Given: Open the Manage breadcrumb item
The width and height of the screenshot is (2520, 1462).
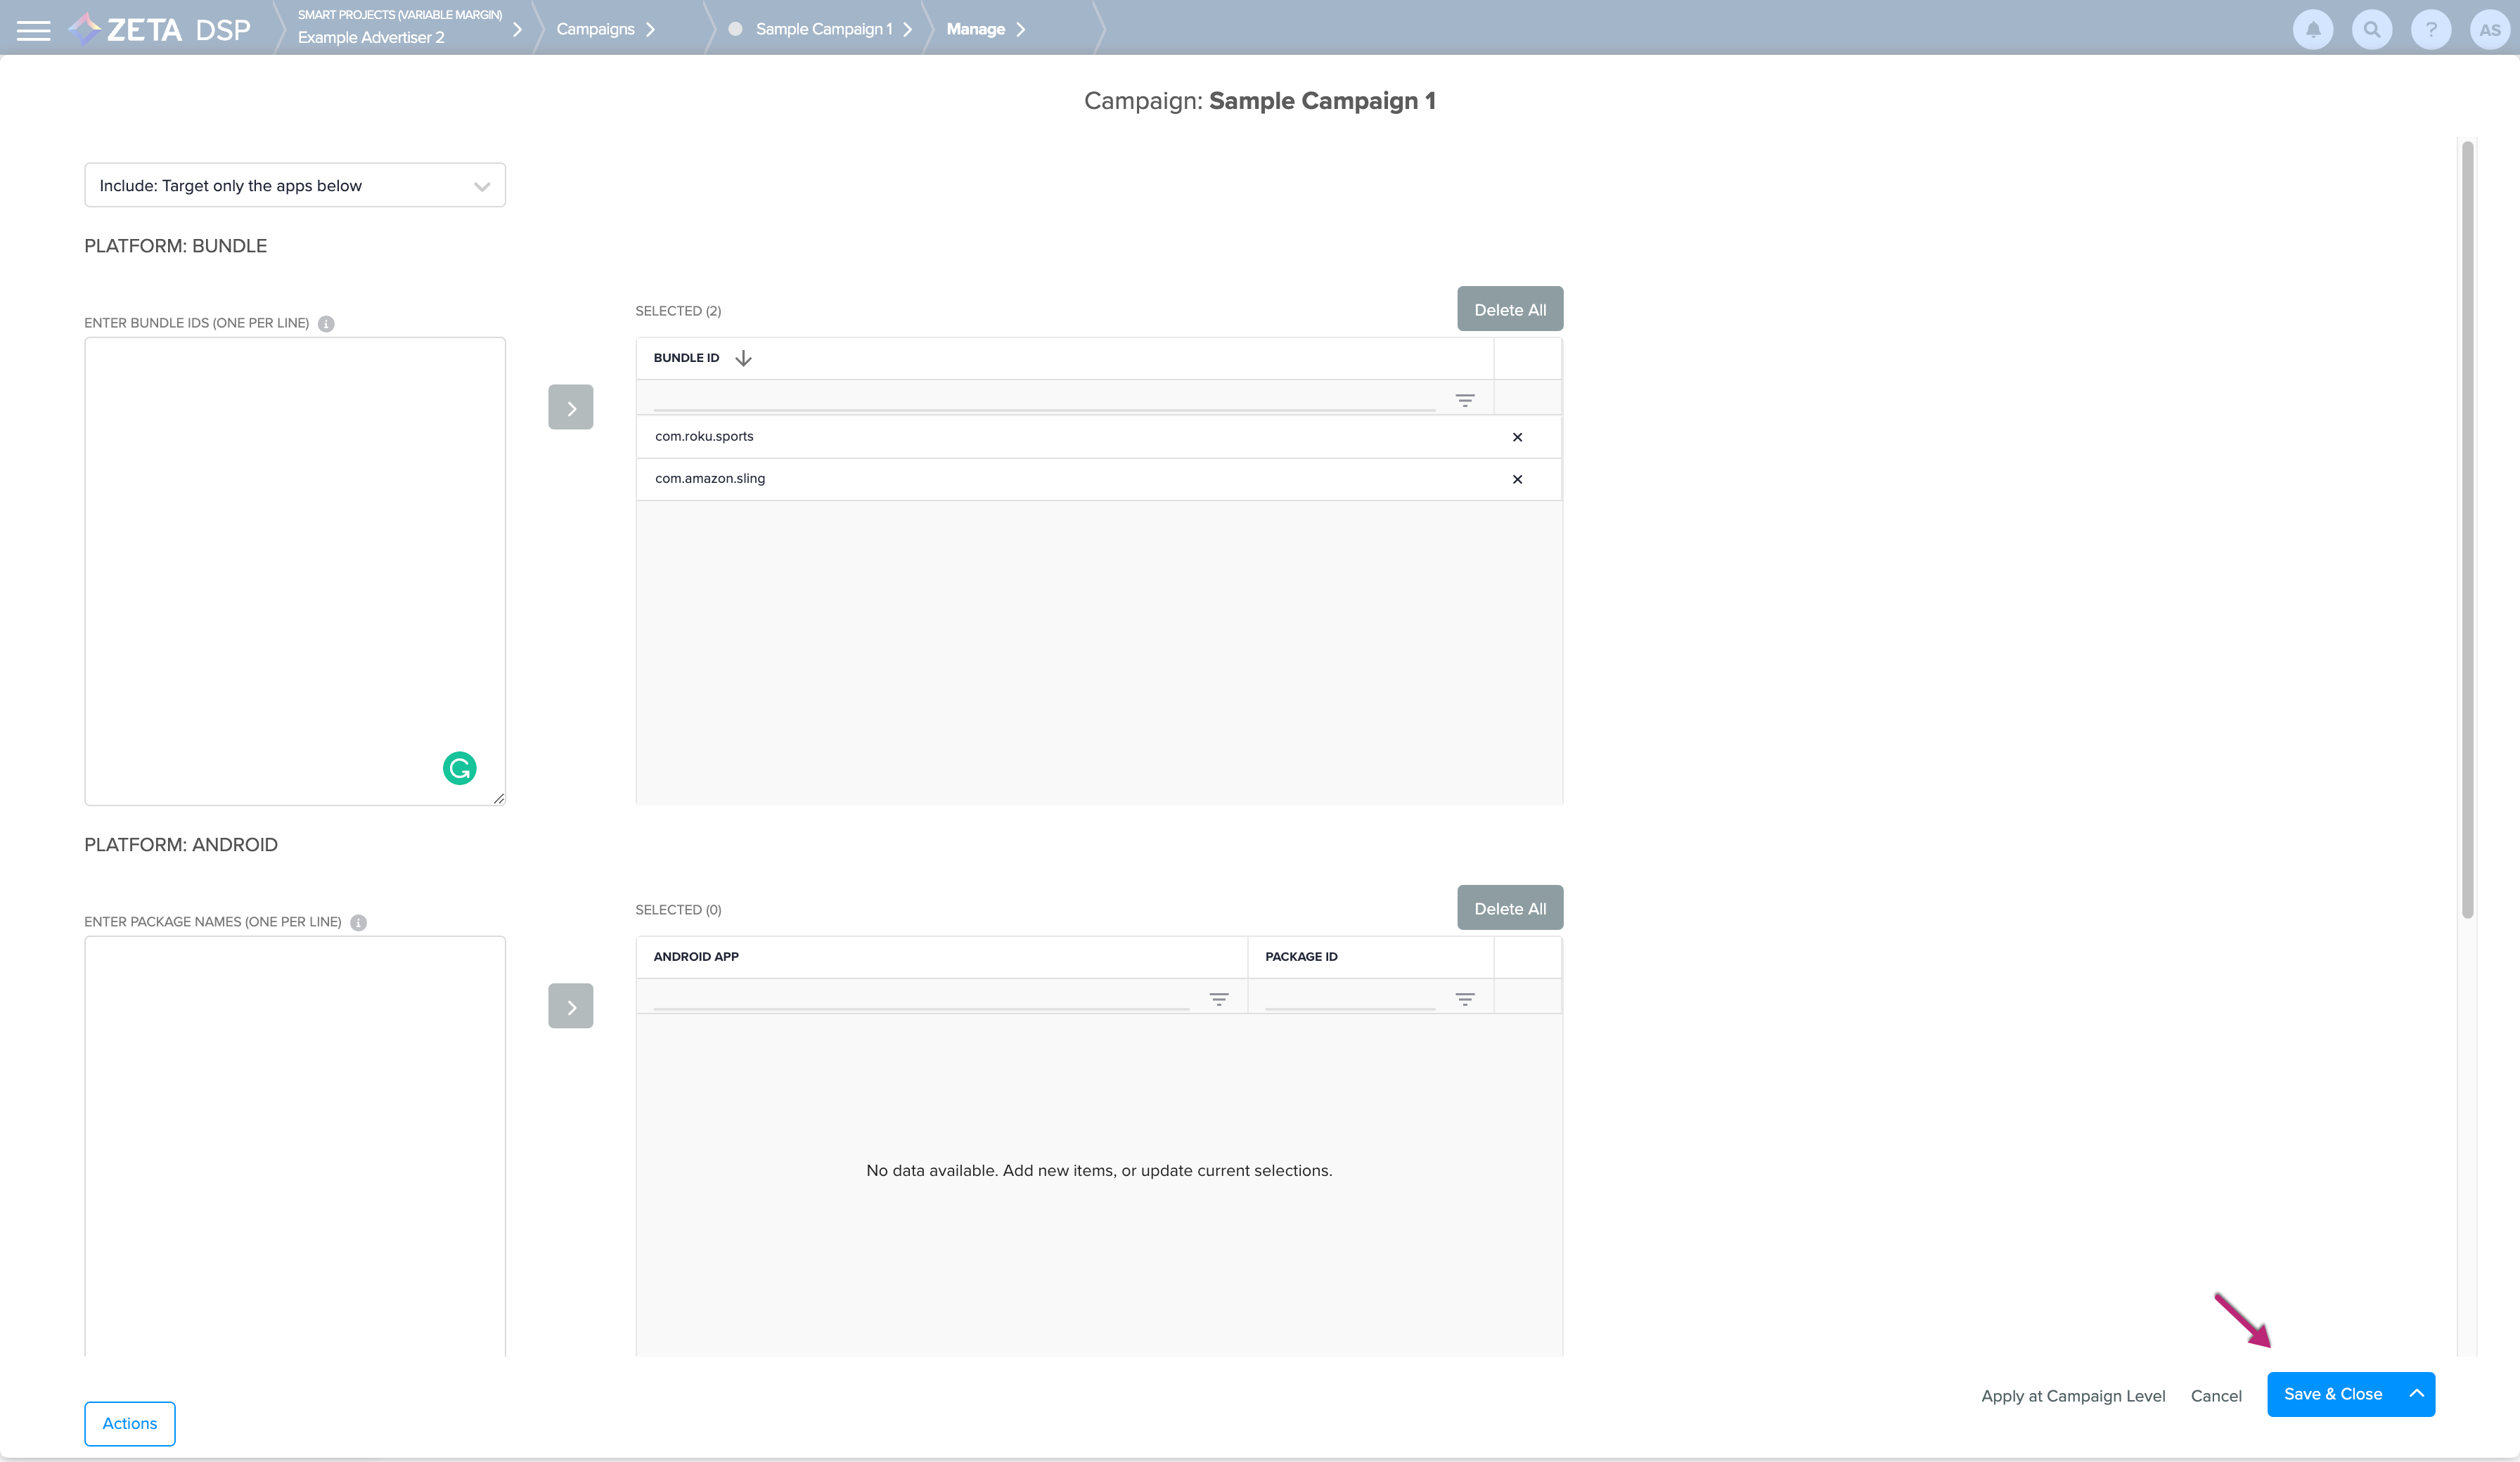Looking at the screenshot, I should (x=976, y=29).
